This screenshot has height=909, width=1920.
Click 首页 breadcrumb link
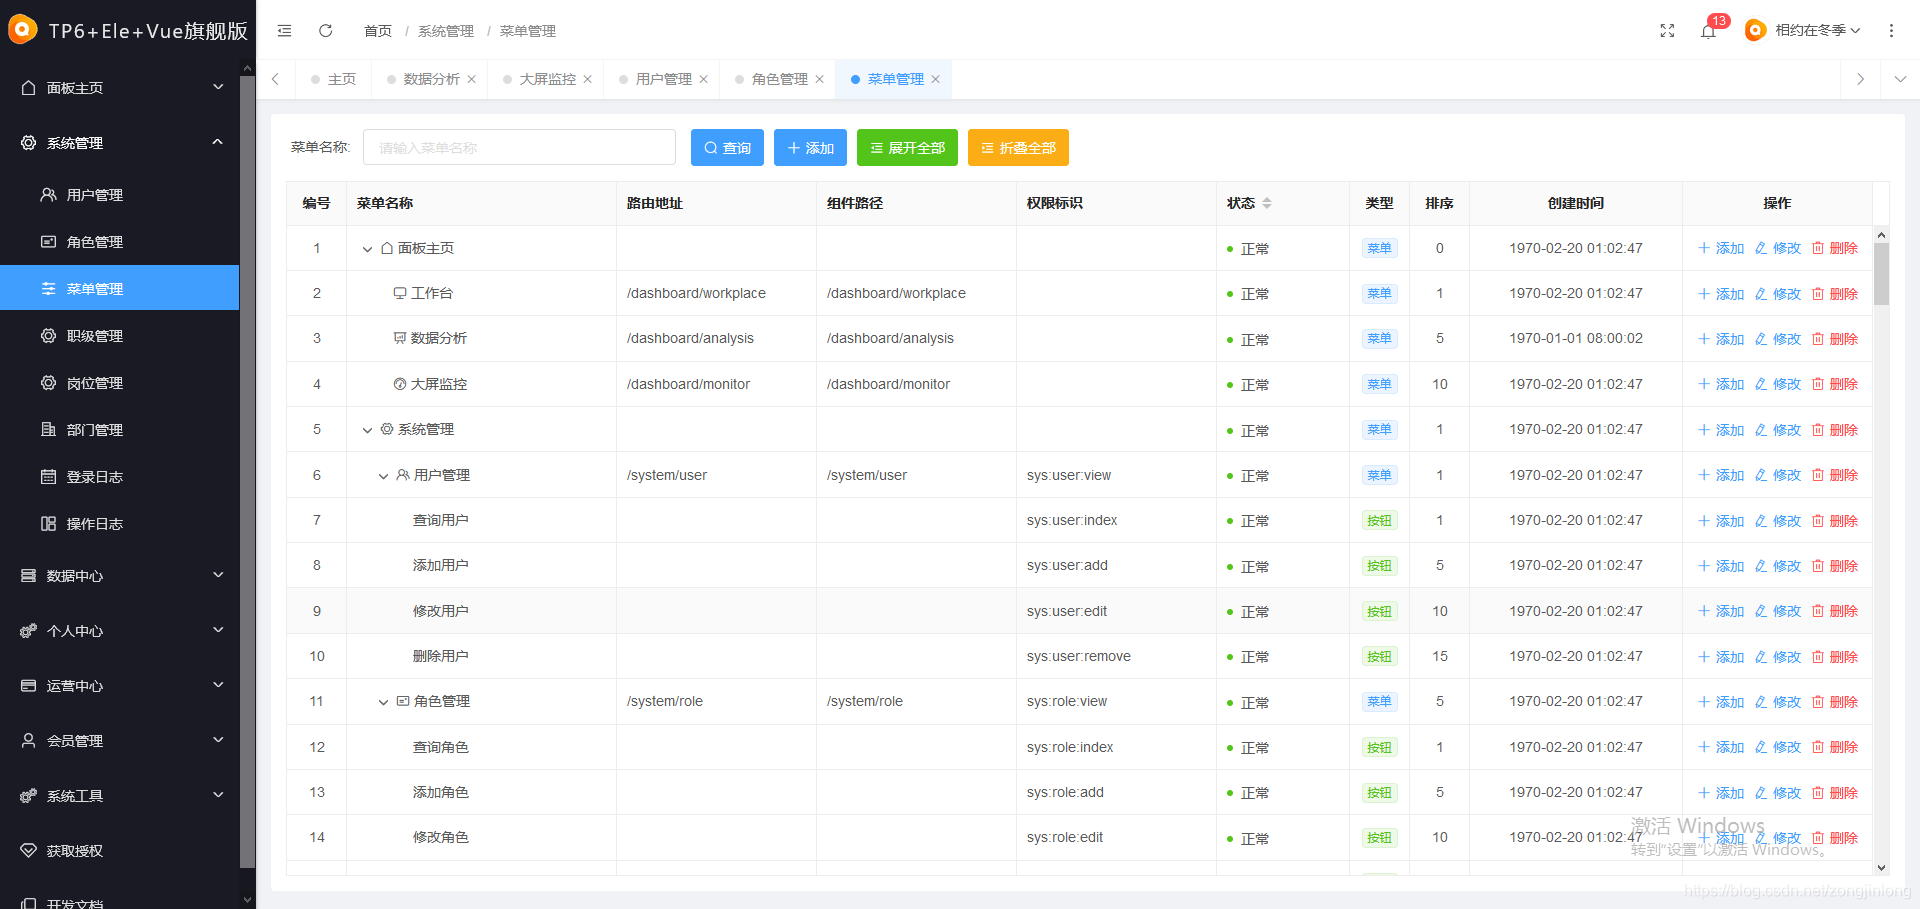[378, 31]
